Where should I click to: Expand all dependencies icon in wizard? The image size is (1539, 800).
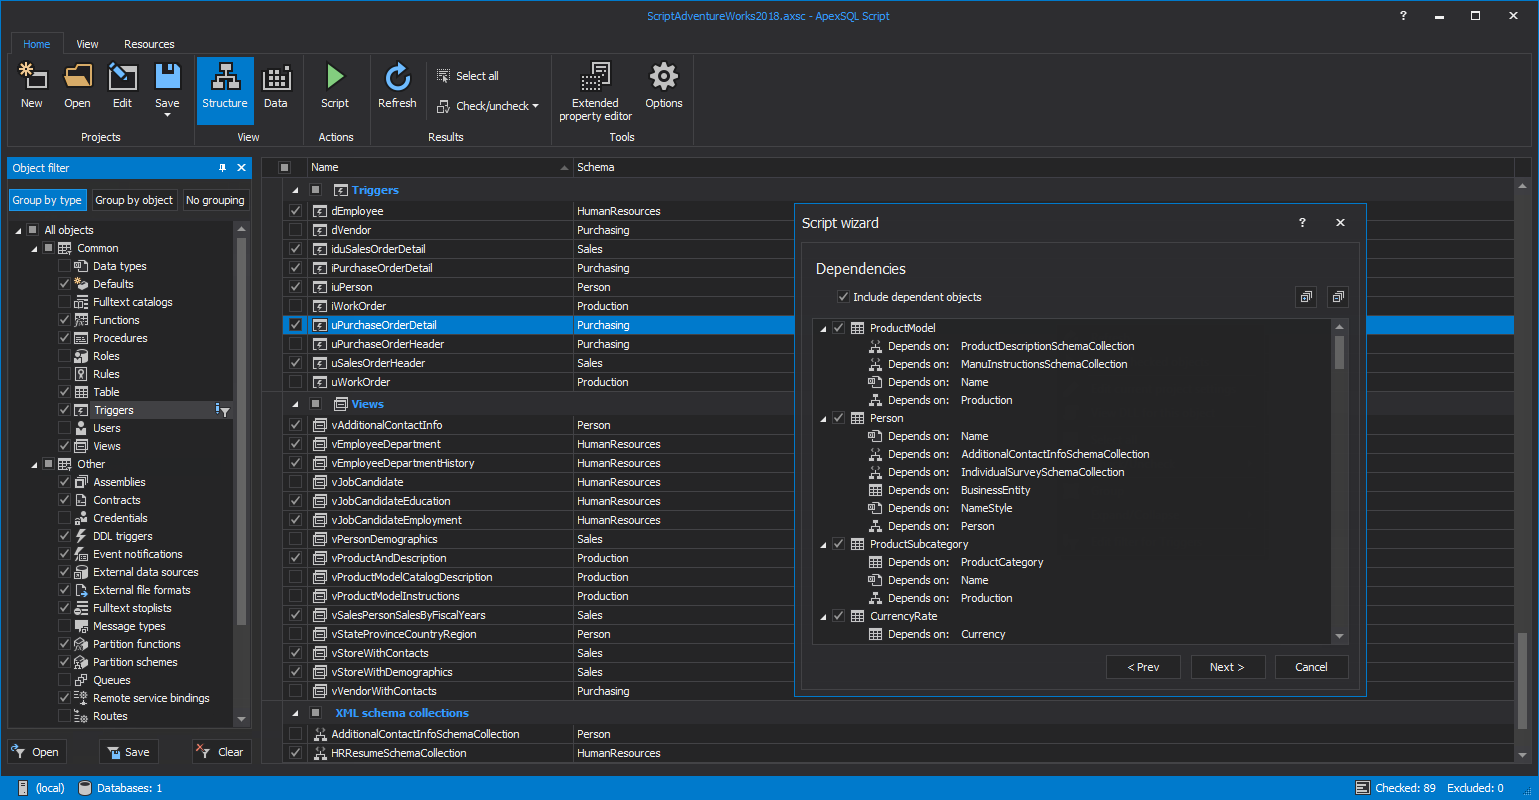click(x=1305, y=297)
